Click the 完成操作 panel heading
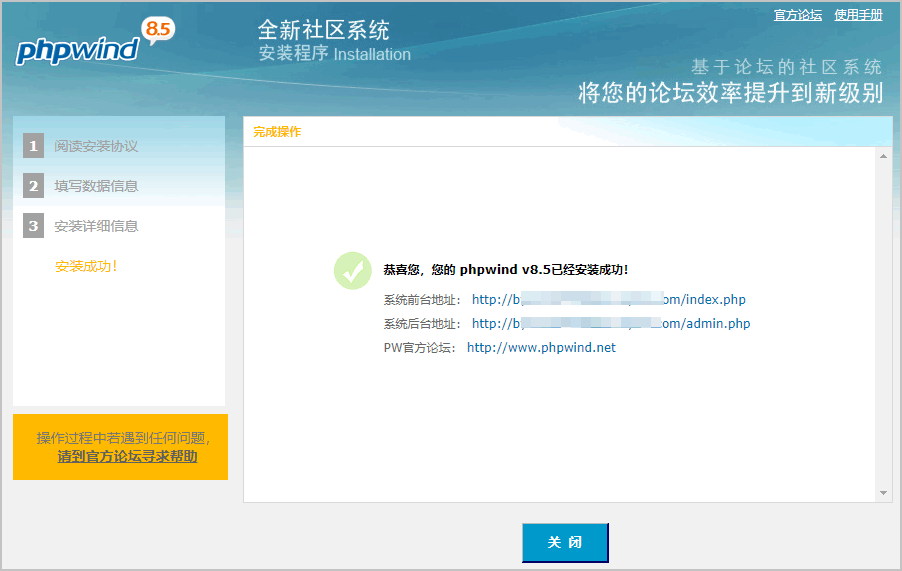 tap(277, 132)
